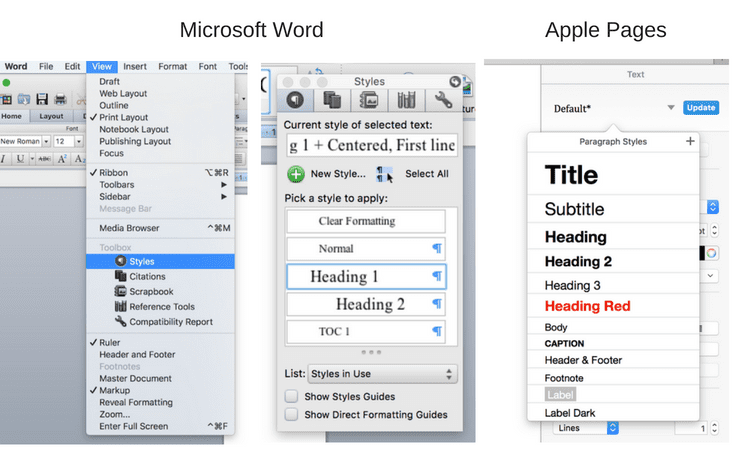Open the chevron dropdown below color well in Pages
The image size is (750, 450).
point(710,275)
